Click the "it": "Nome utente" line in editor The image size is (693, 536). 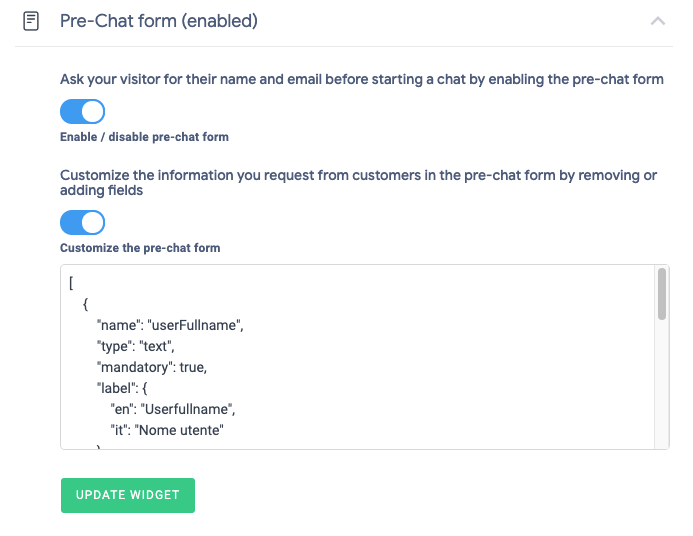click(166, 430)
